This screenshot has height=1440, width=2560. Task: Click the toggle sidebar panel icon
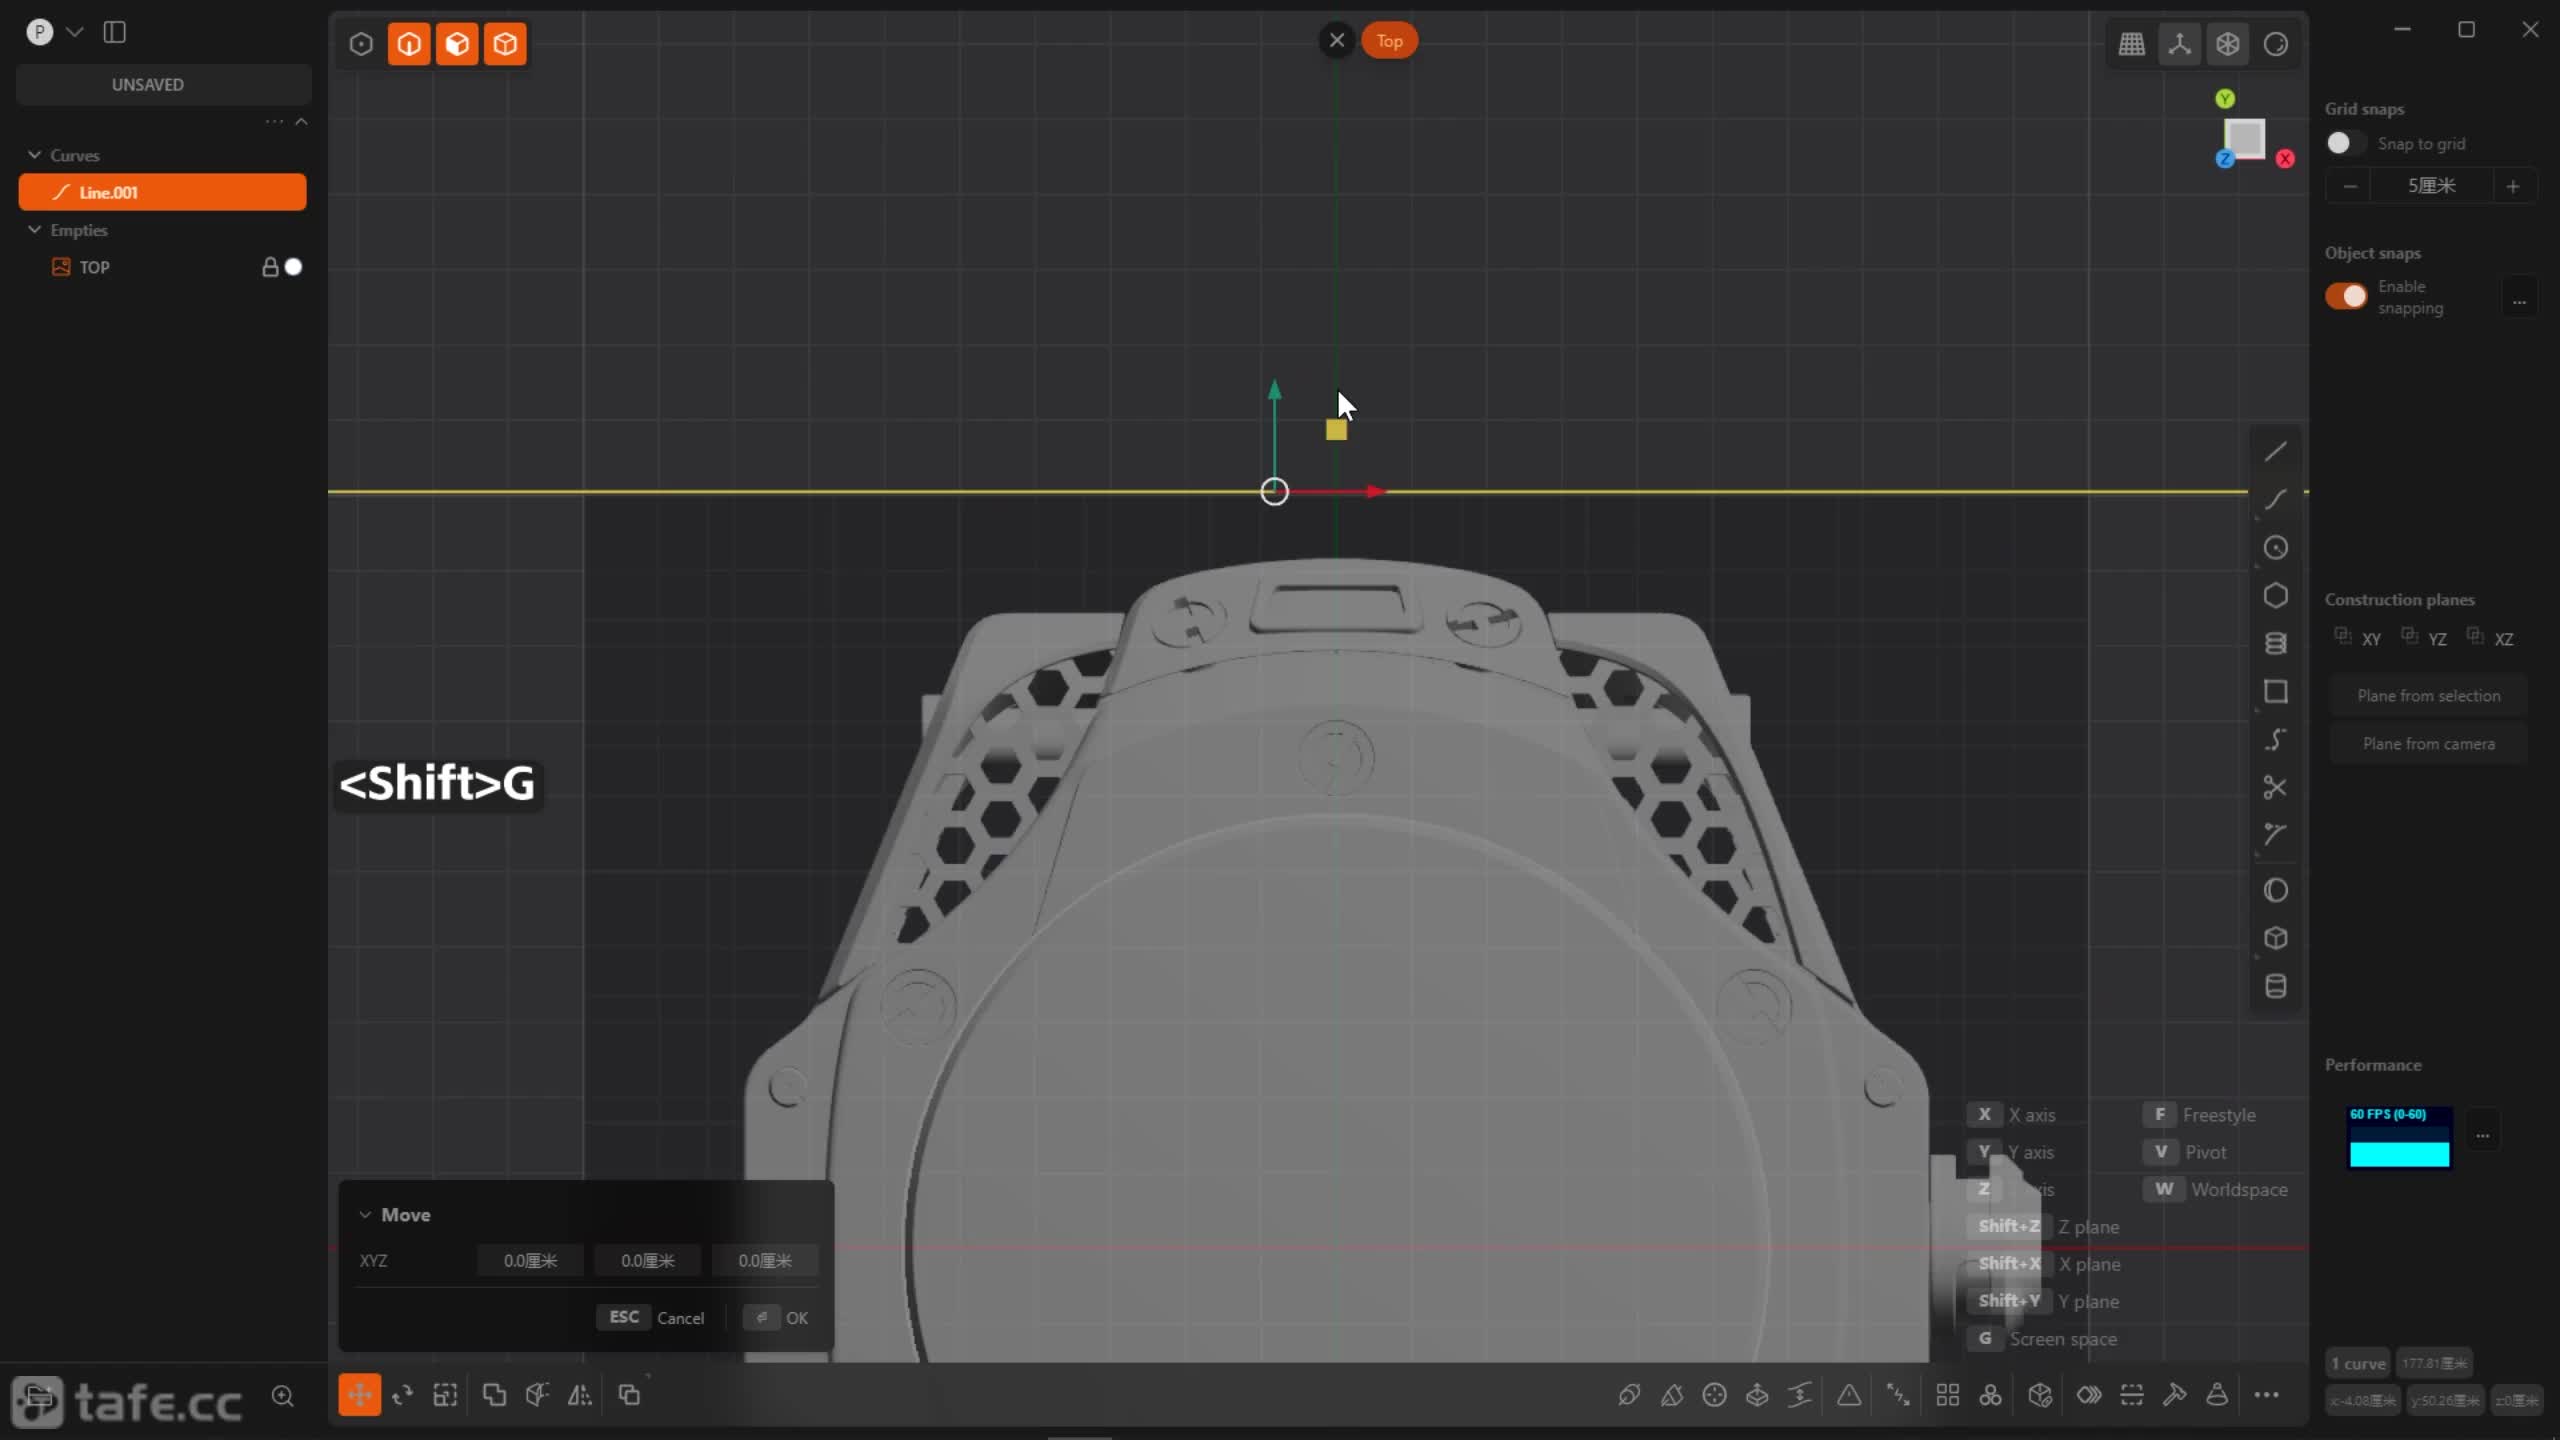115,32
